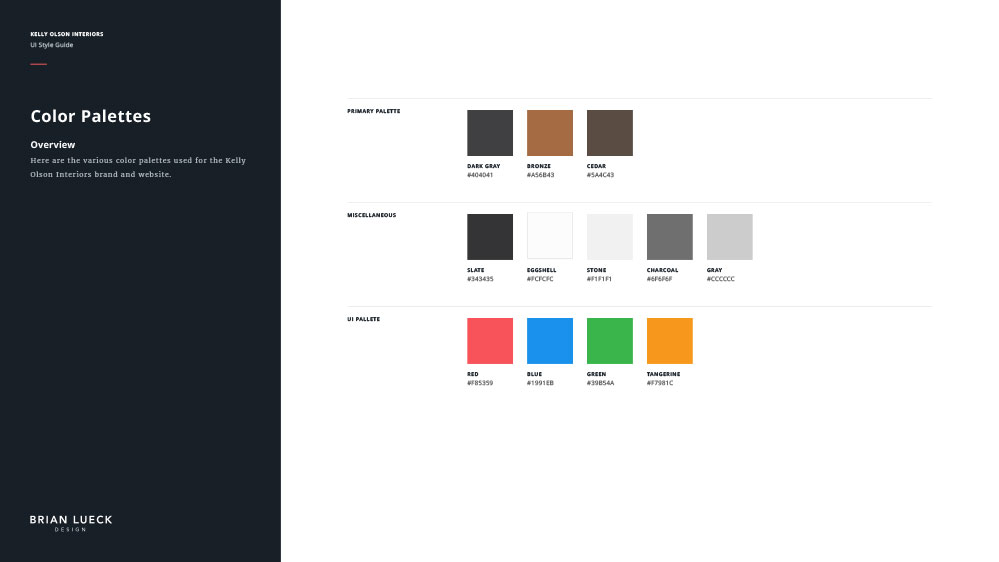The width and height of the screenshot is (999, 562).
Task: Choose the Charcoal swatch
Action: click(x=670, y=236)
